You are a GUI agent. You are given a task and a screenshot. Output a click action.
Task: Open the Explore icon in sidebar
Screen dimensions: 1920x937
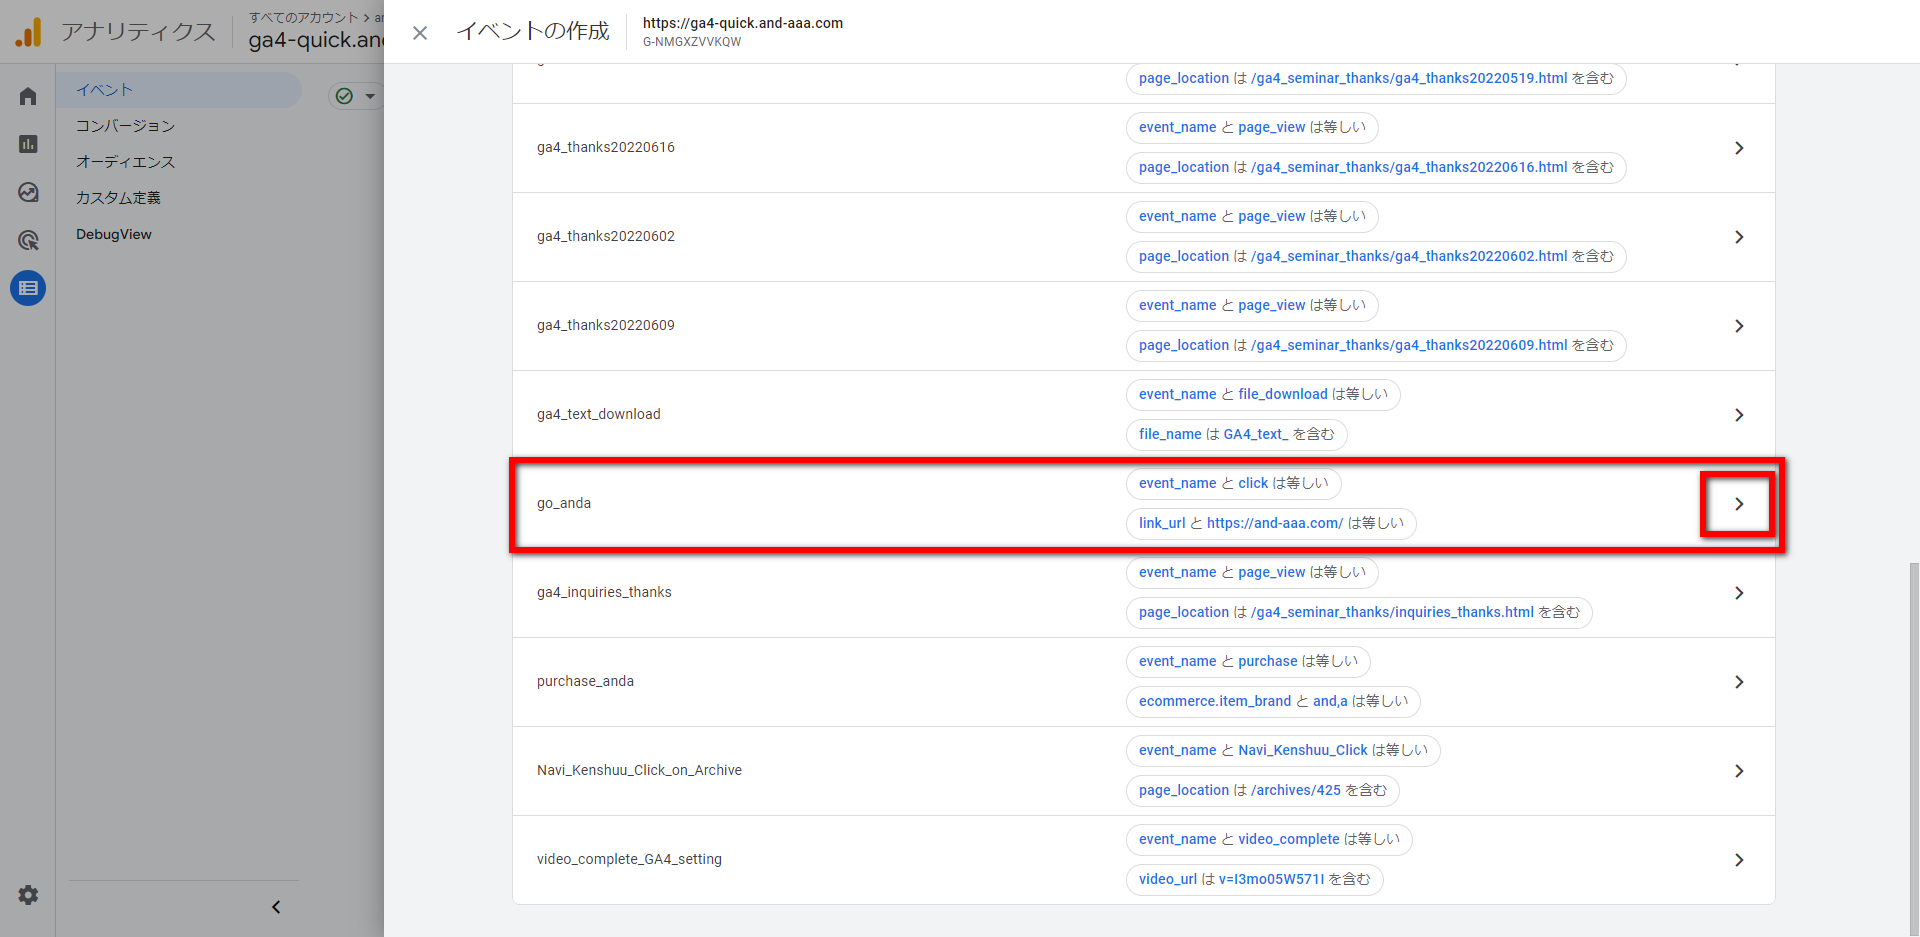coord(28,192)
